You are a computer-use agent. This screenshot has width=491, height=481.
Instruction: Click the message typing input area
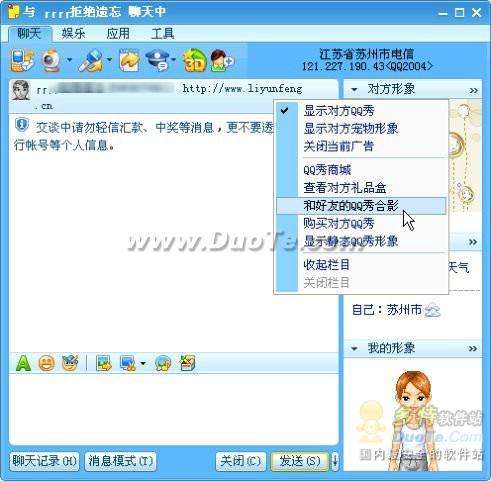point(174,408)
